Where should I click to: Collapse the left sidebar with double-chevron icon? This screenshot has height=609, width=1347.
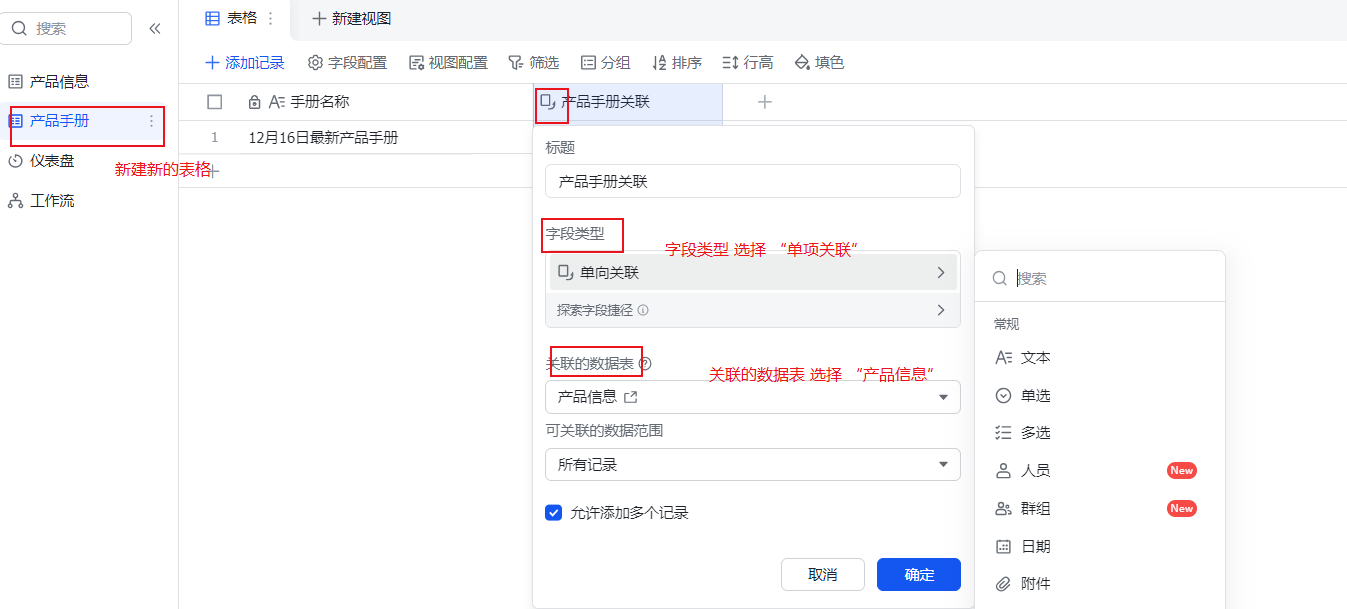(155, 29)
